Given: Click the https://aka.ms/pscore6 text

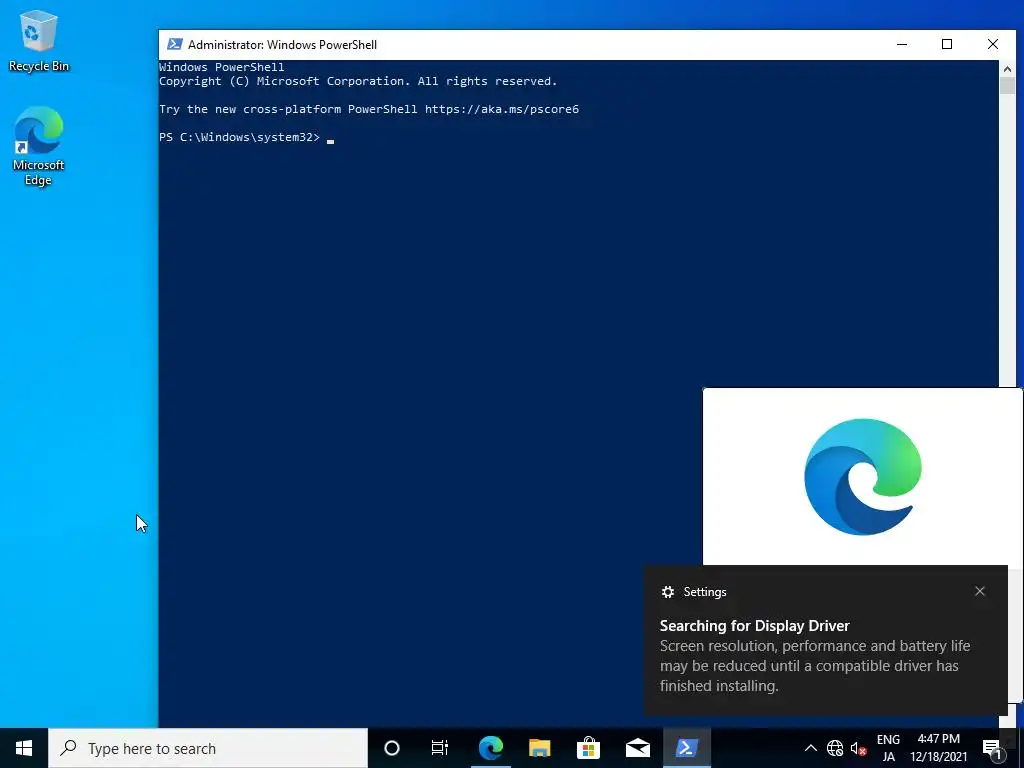Looking at the screenshot, I should [502, 109].
